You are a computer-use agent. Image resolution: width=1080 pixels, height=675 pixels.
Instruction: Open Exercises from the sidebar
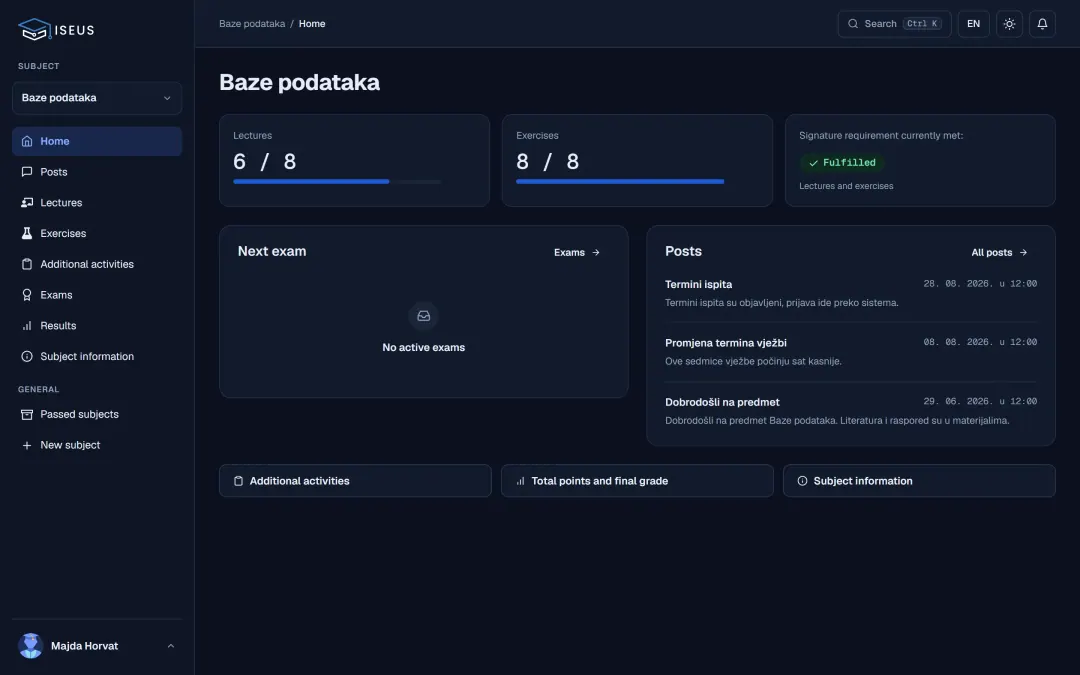(97, 233)
